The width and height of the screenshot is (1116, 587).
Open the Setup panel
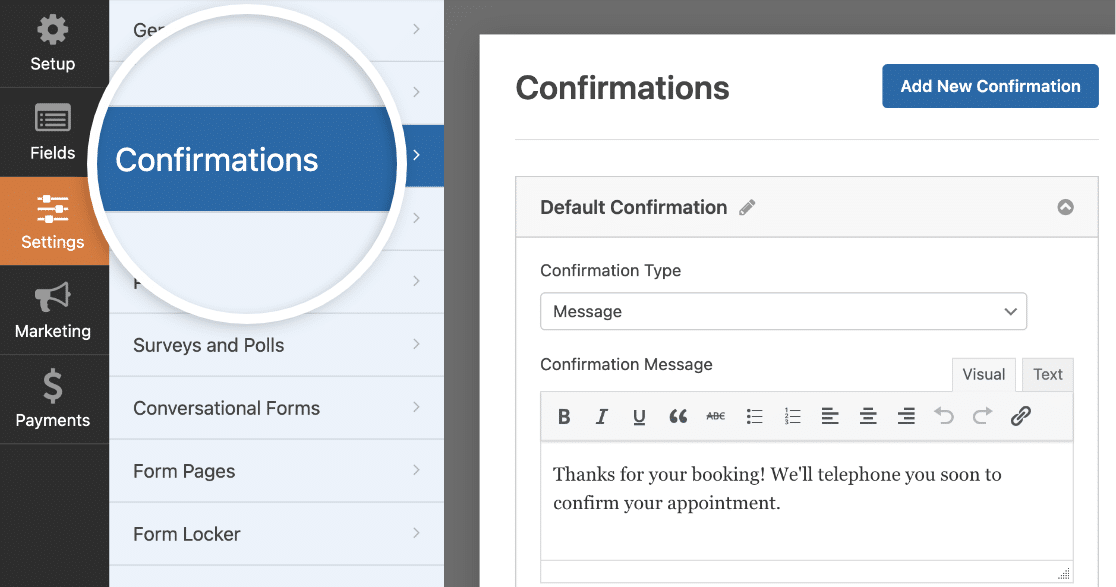pyautogui.click(x=53, y=43)
